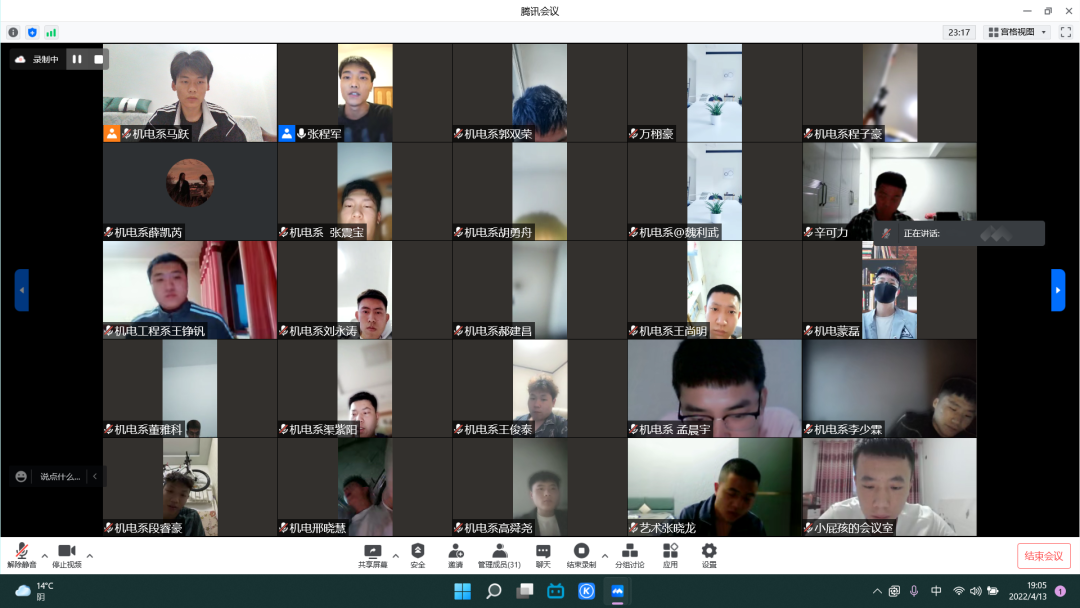Expand video options arrow beside camera
The image size is (1080, 608).
90,556
